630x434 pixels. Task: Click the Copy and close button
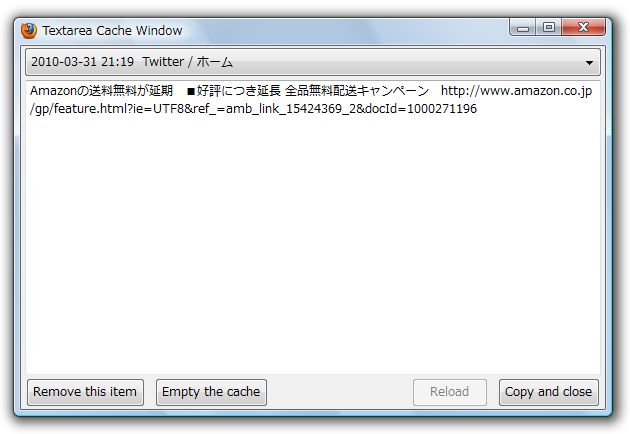pyautogui.click(x=548, y=392)
